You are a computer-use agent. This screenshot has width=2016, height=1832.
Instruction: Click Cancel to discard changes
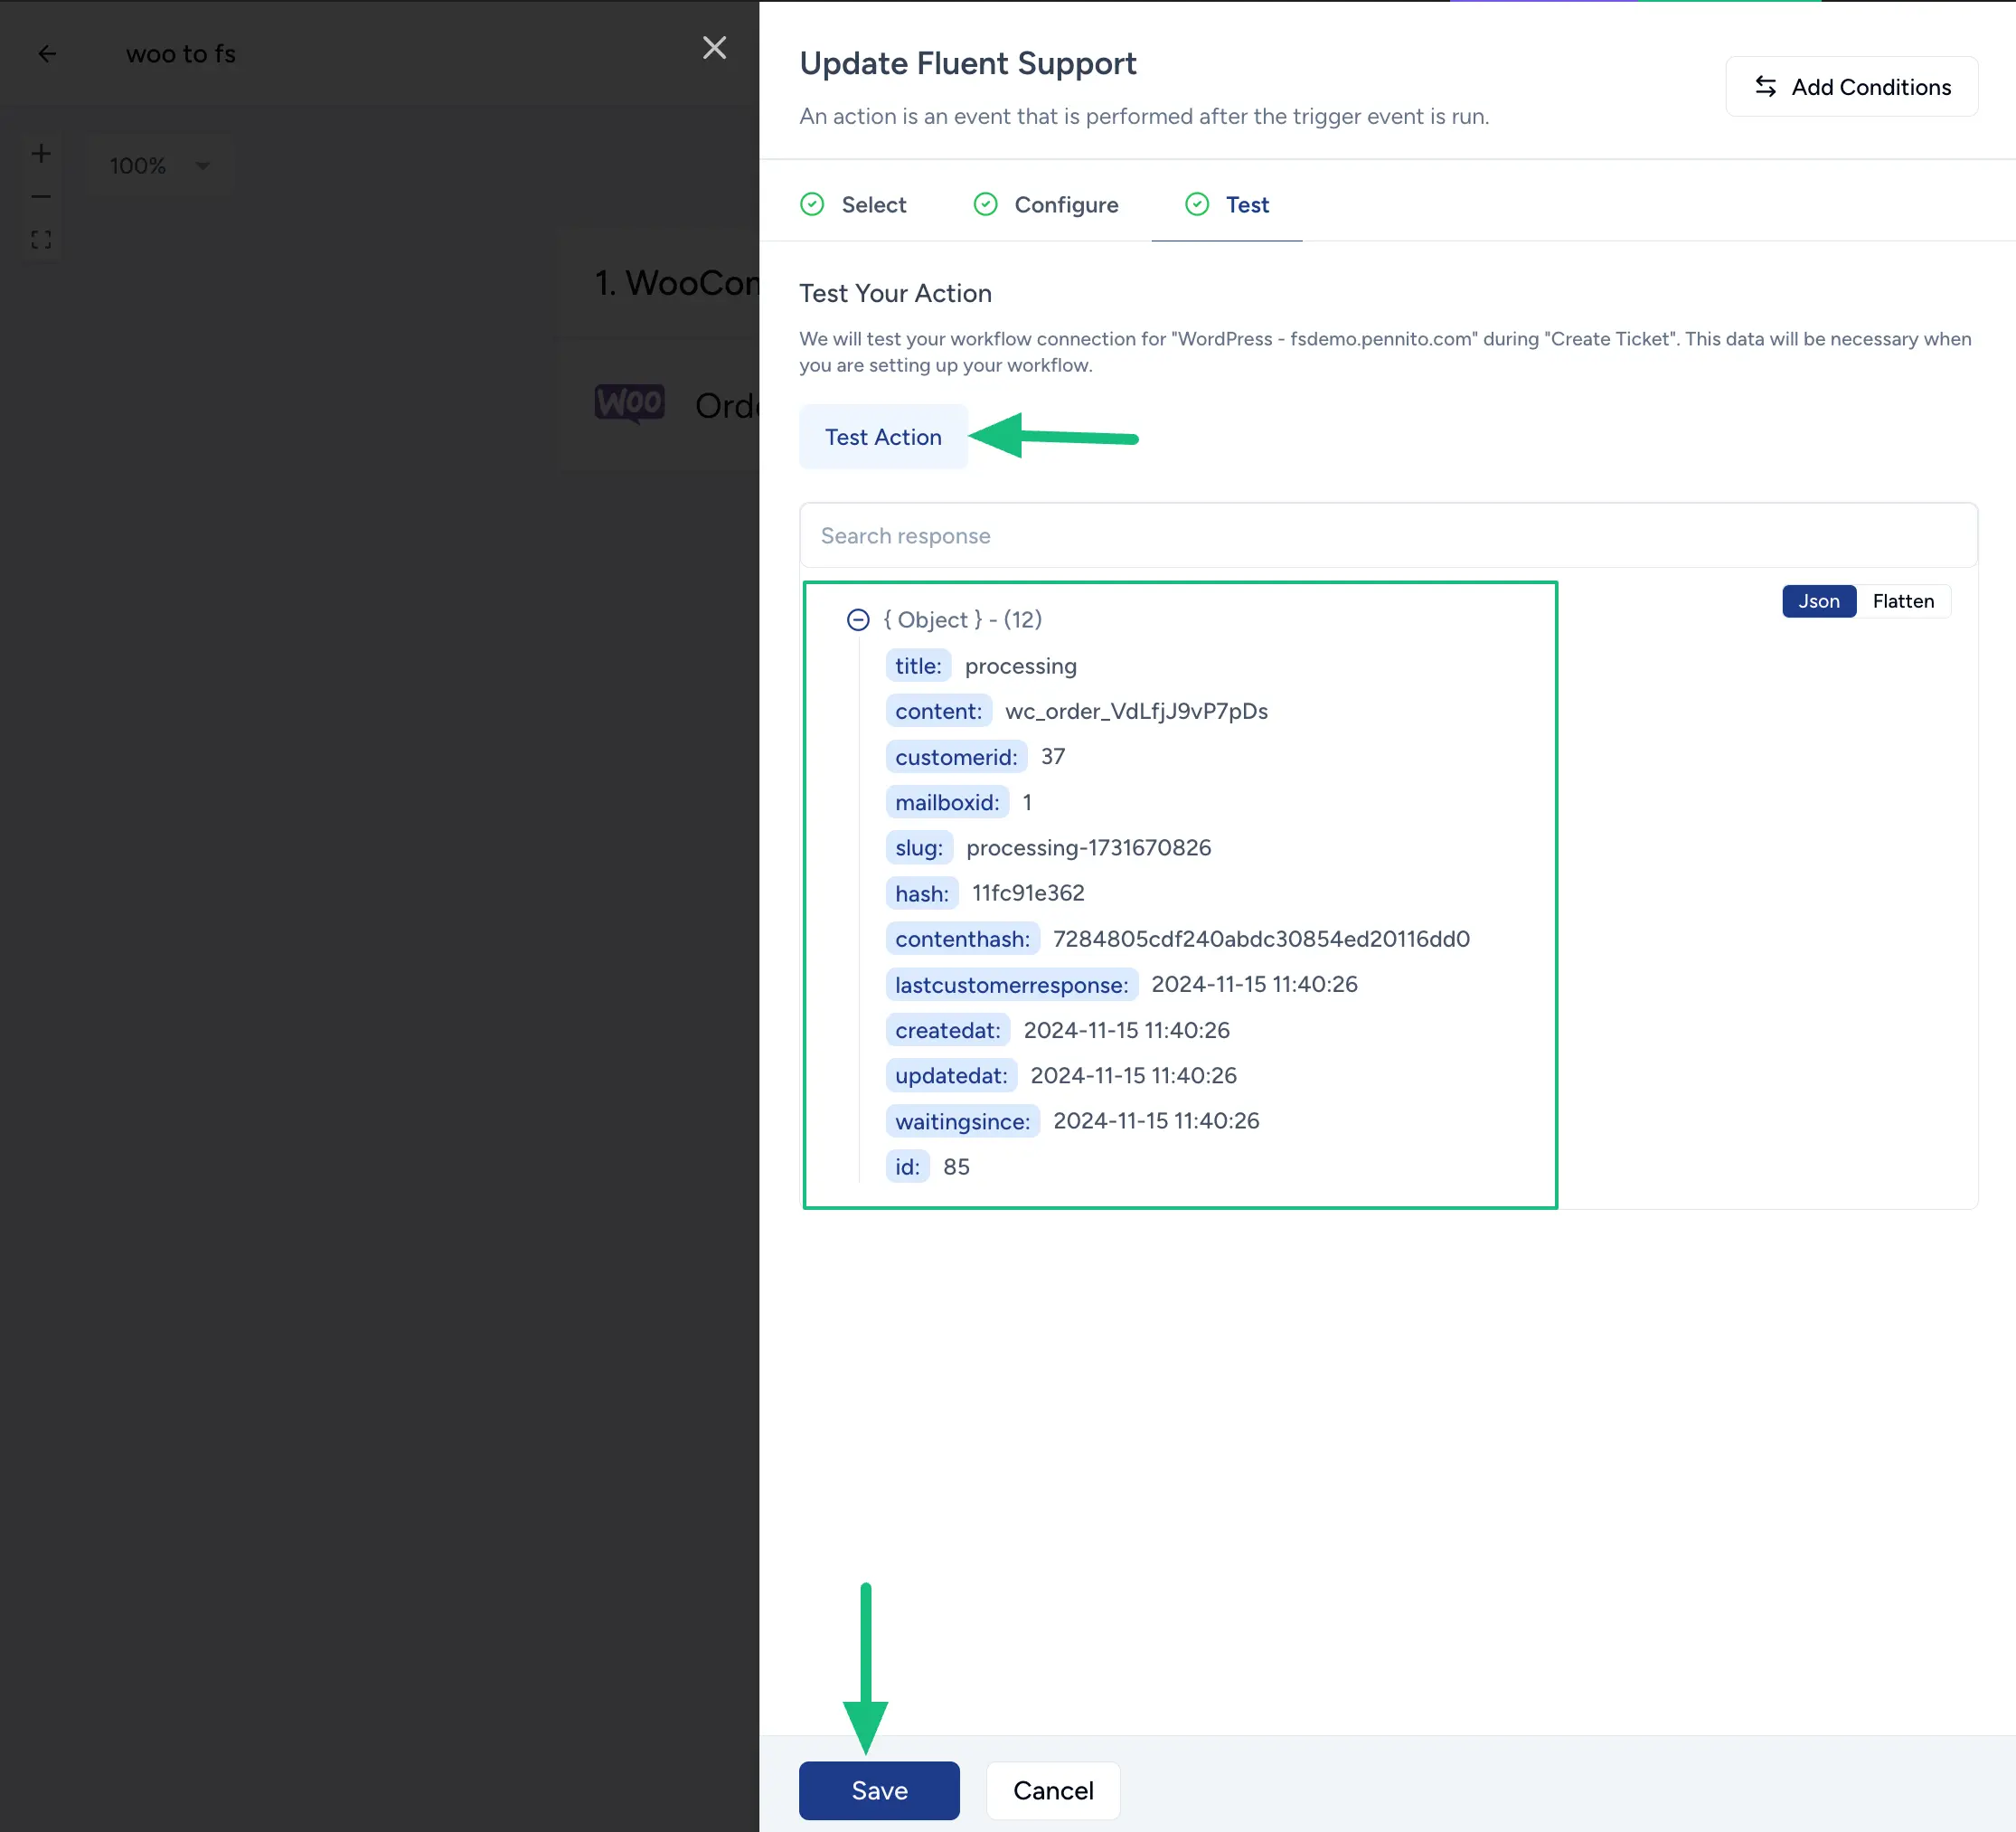pyautogui.click(x=1054, y=1790)
